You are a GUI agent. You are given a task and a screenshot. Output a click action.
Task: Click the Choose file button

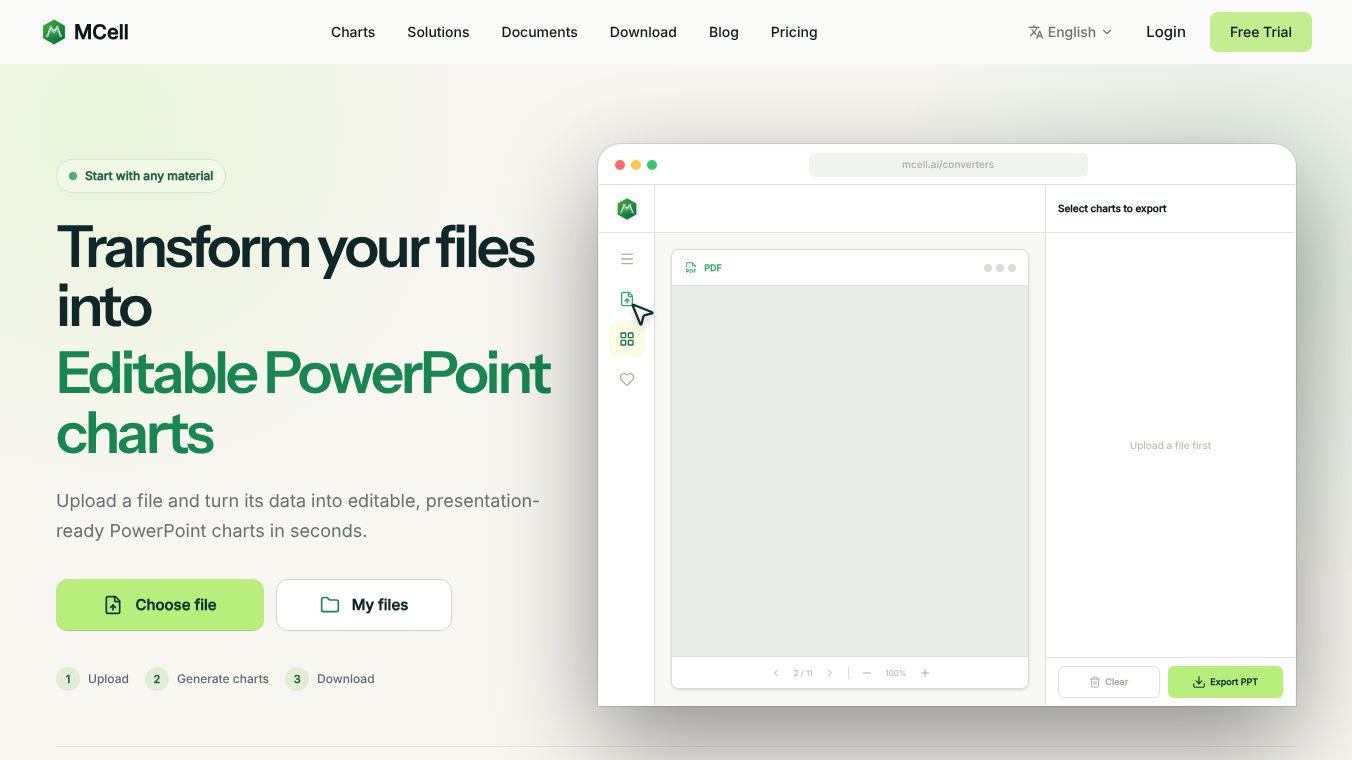(160, 605)
